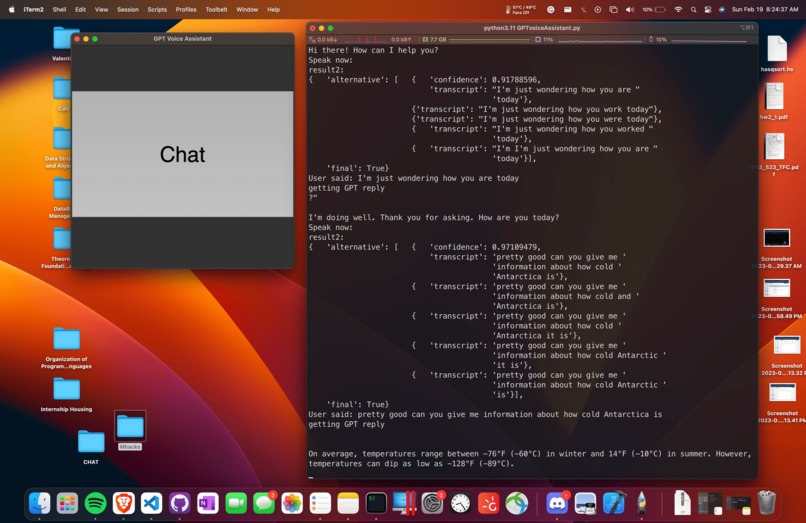Launch Spotify from the dock
The width and height of the screenshot is (806, 523).
click(95, 503)
